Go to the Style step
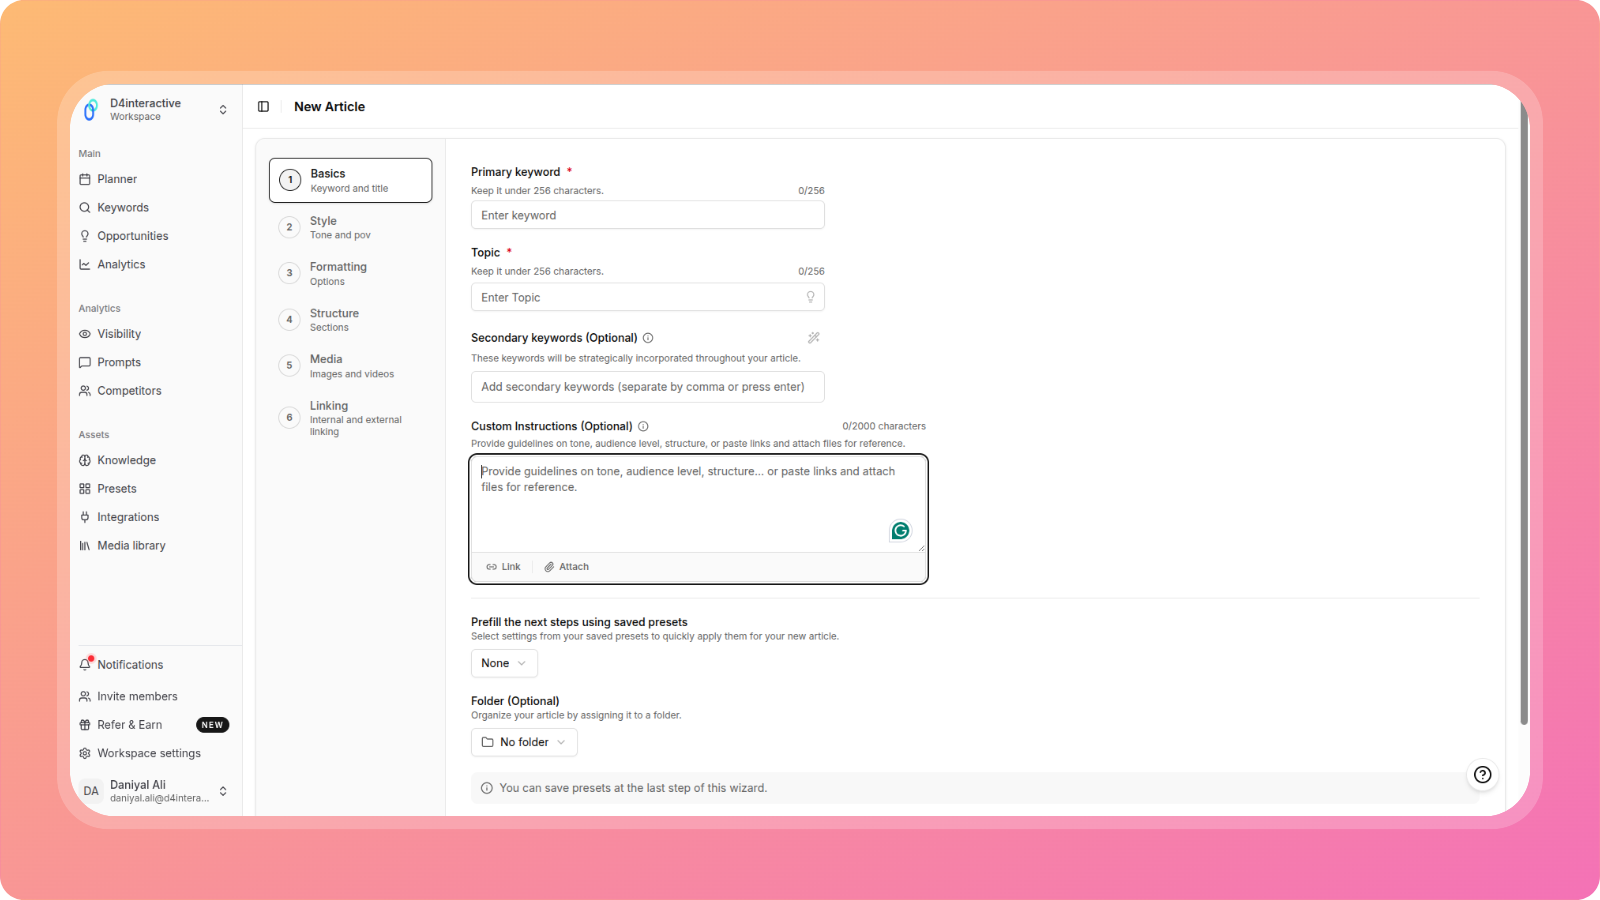1600x900 pixels. tap(323, 227)
